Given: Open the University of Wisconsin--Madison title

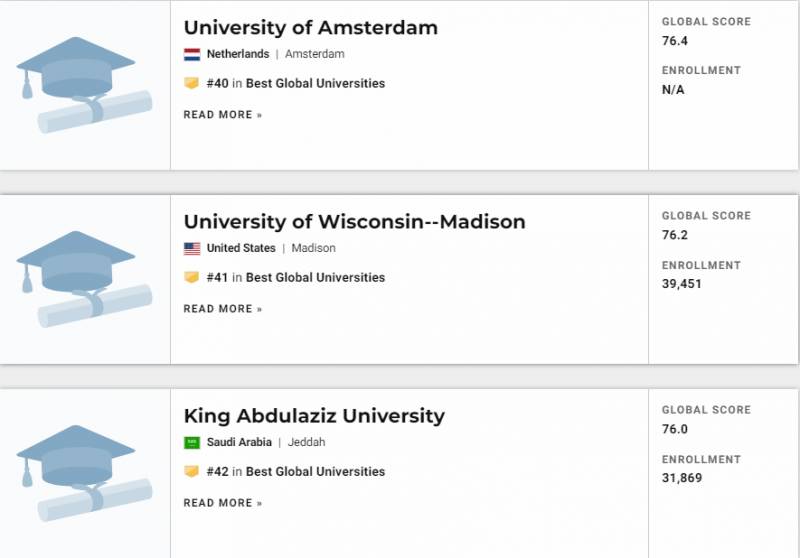Looking at the screenshot, I should tap(354, 222).
